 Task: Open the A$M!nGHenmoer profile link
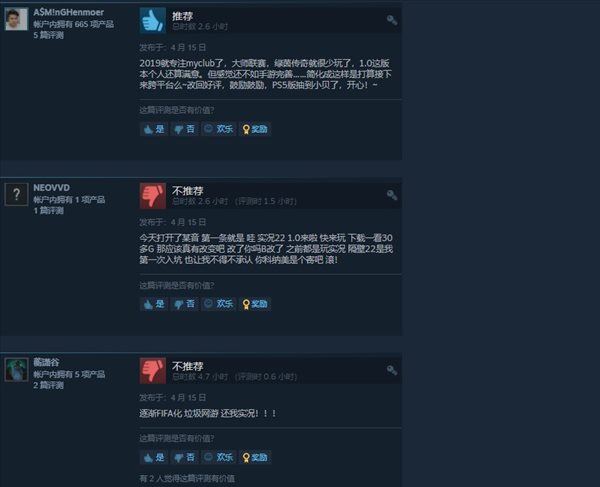68,12
